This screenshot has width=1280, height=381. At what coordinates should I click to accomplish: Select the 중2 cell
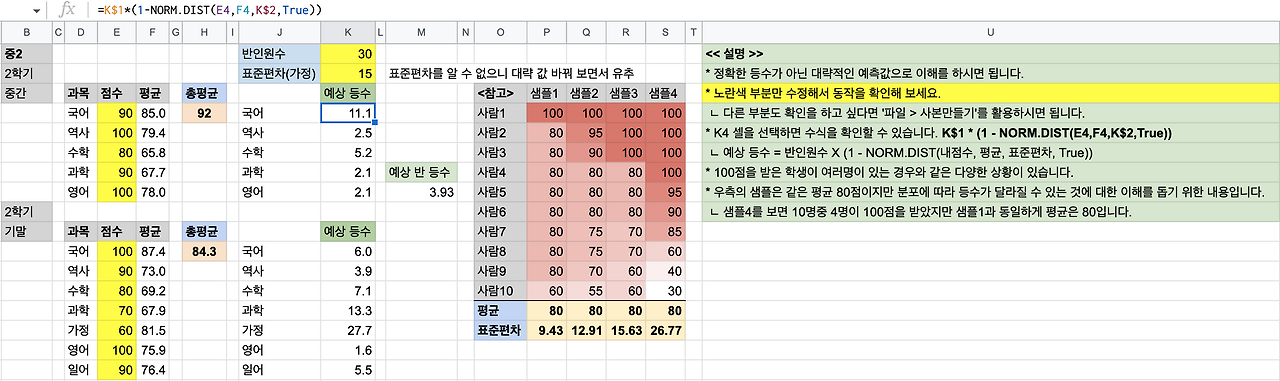pos(26,53)
